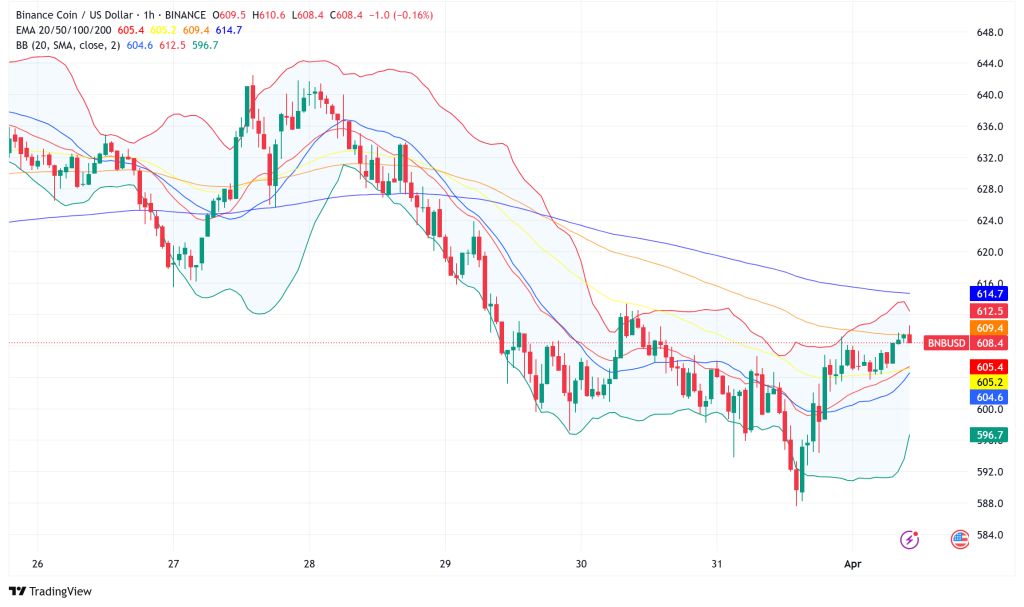Click the 636.0 price axis label
Viewport: 1024px width, 607px height.
point(989,126)
